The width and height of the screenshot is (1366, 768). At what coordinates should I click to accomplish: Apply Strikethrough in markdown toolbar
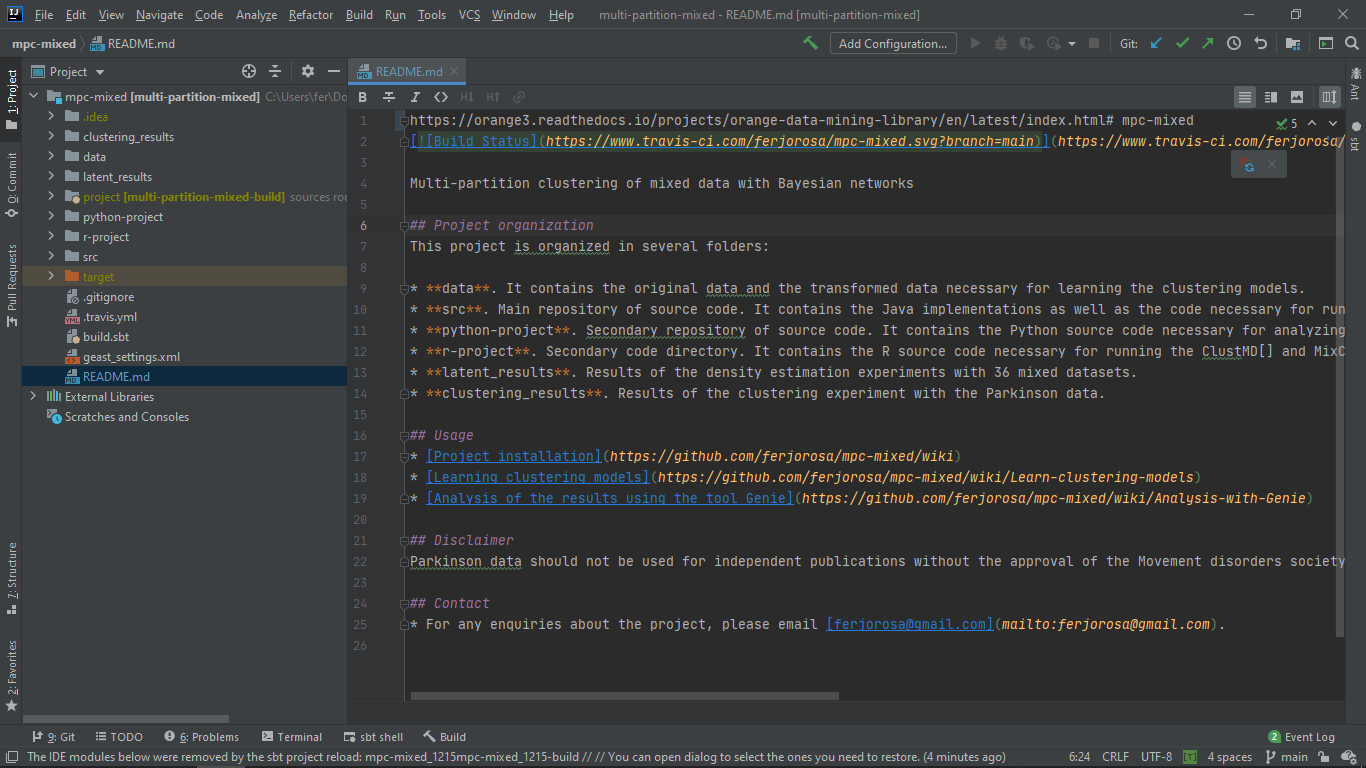389,97
